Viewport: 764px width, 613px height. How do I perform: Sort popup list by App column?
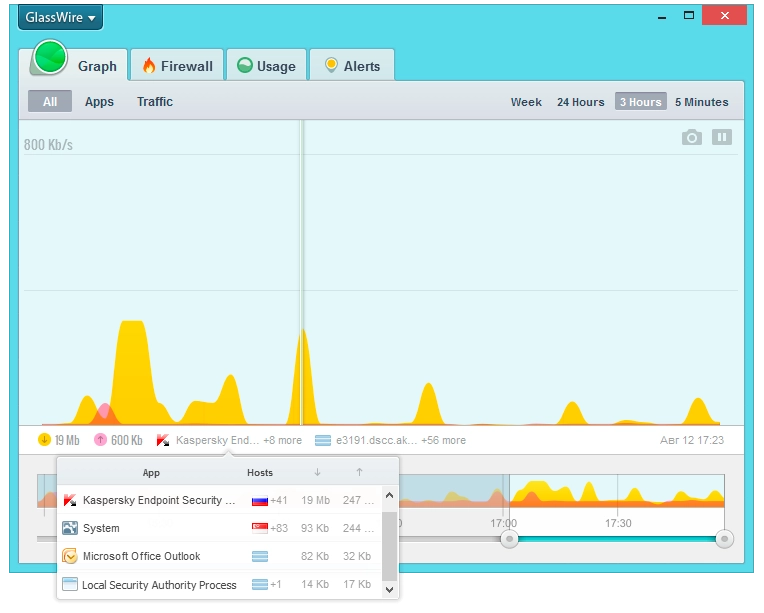coord(151,473)
